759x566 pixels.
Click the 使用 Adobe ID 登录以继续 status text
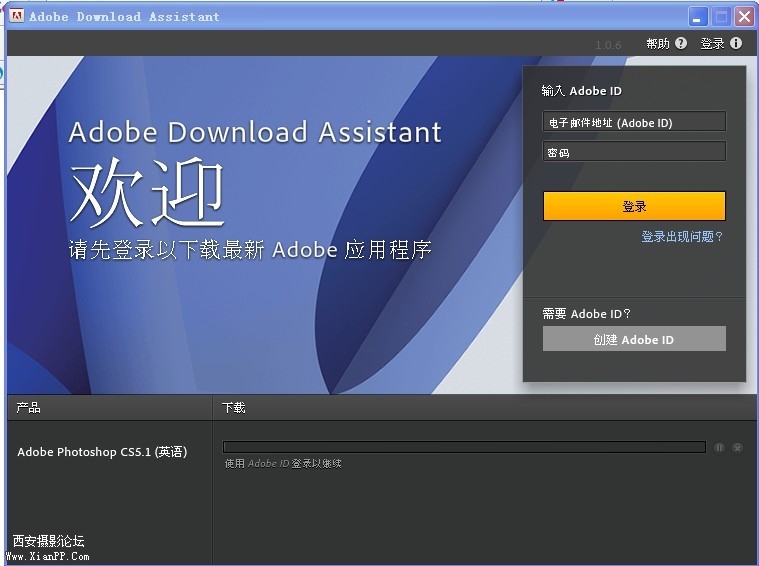click(x=283, y=464)
